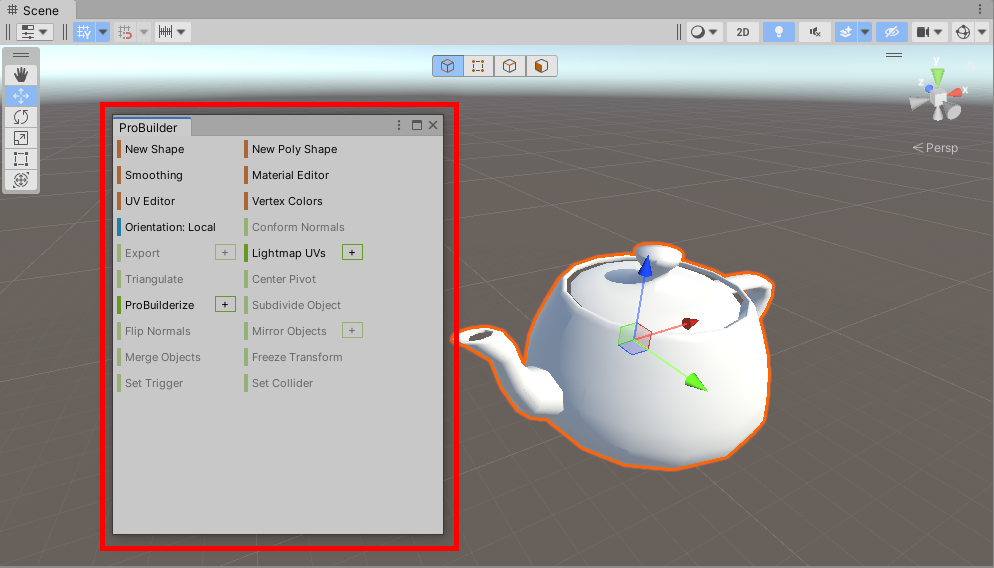Open the Smoothing editor
This screenshot has width=994, height=568.
click(x=153, y=175)
